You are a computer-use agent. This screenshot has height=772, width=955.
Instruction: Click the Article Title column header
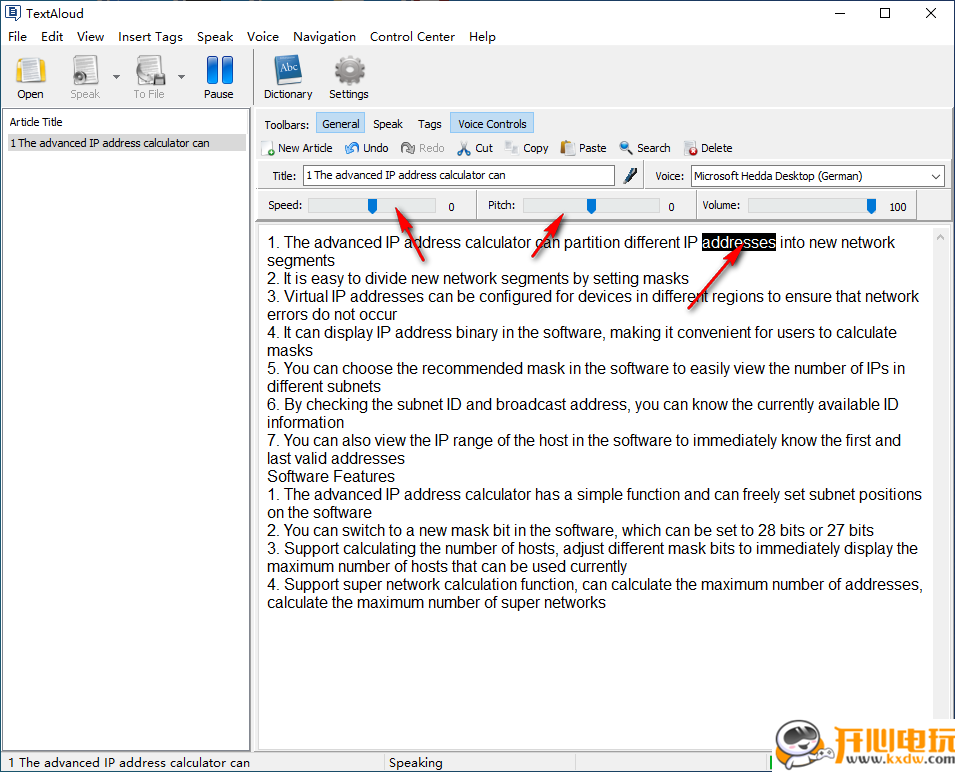[x=127, y=122]
